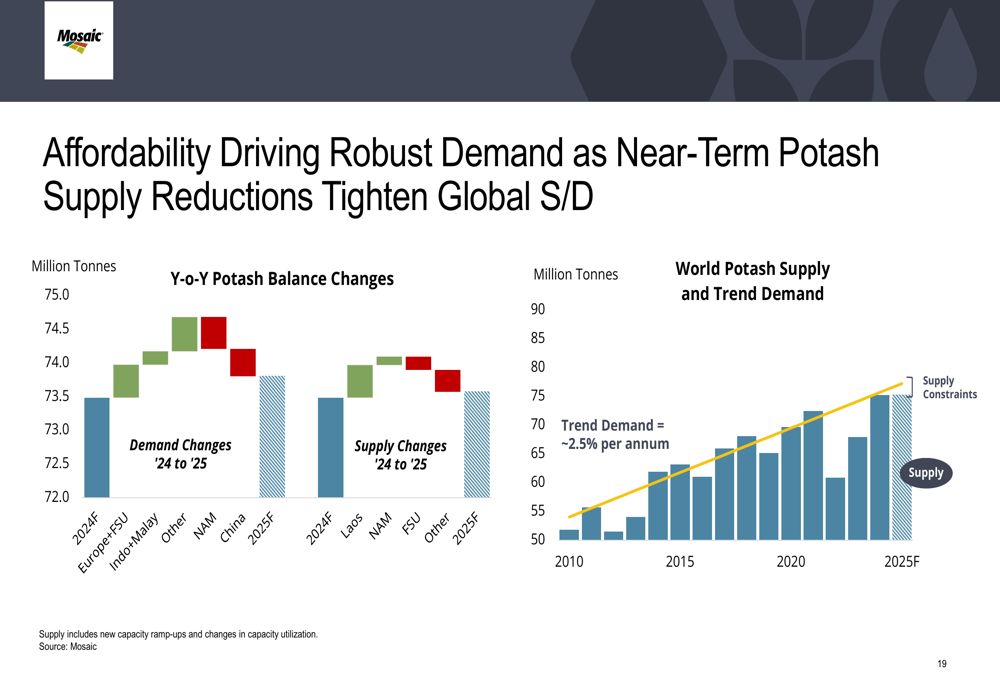This screenshot has width=1000, height=685.
Task: Click the 'Supply Changes '24 to '25' label
Action: [401, 455]
